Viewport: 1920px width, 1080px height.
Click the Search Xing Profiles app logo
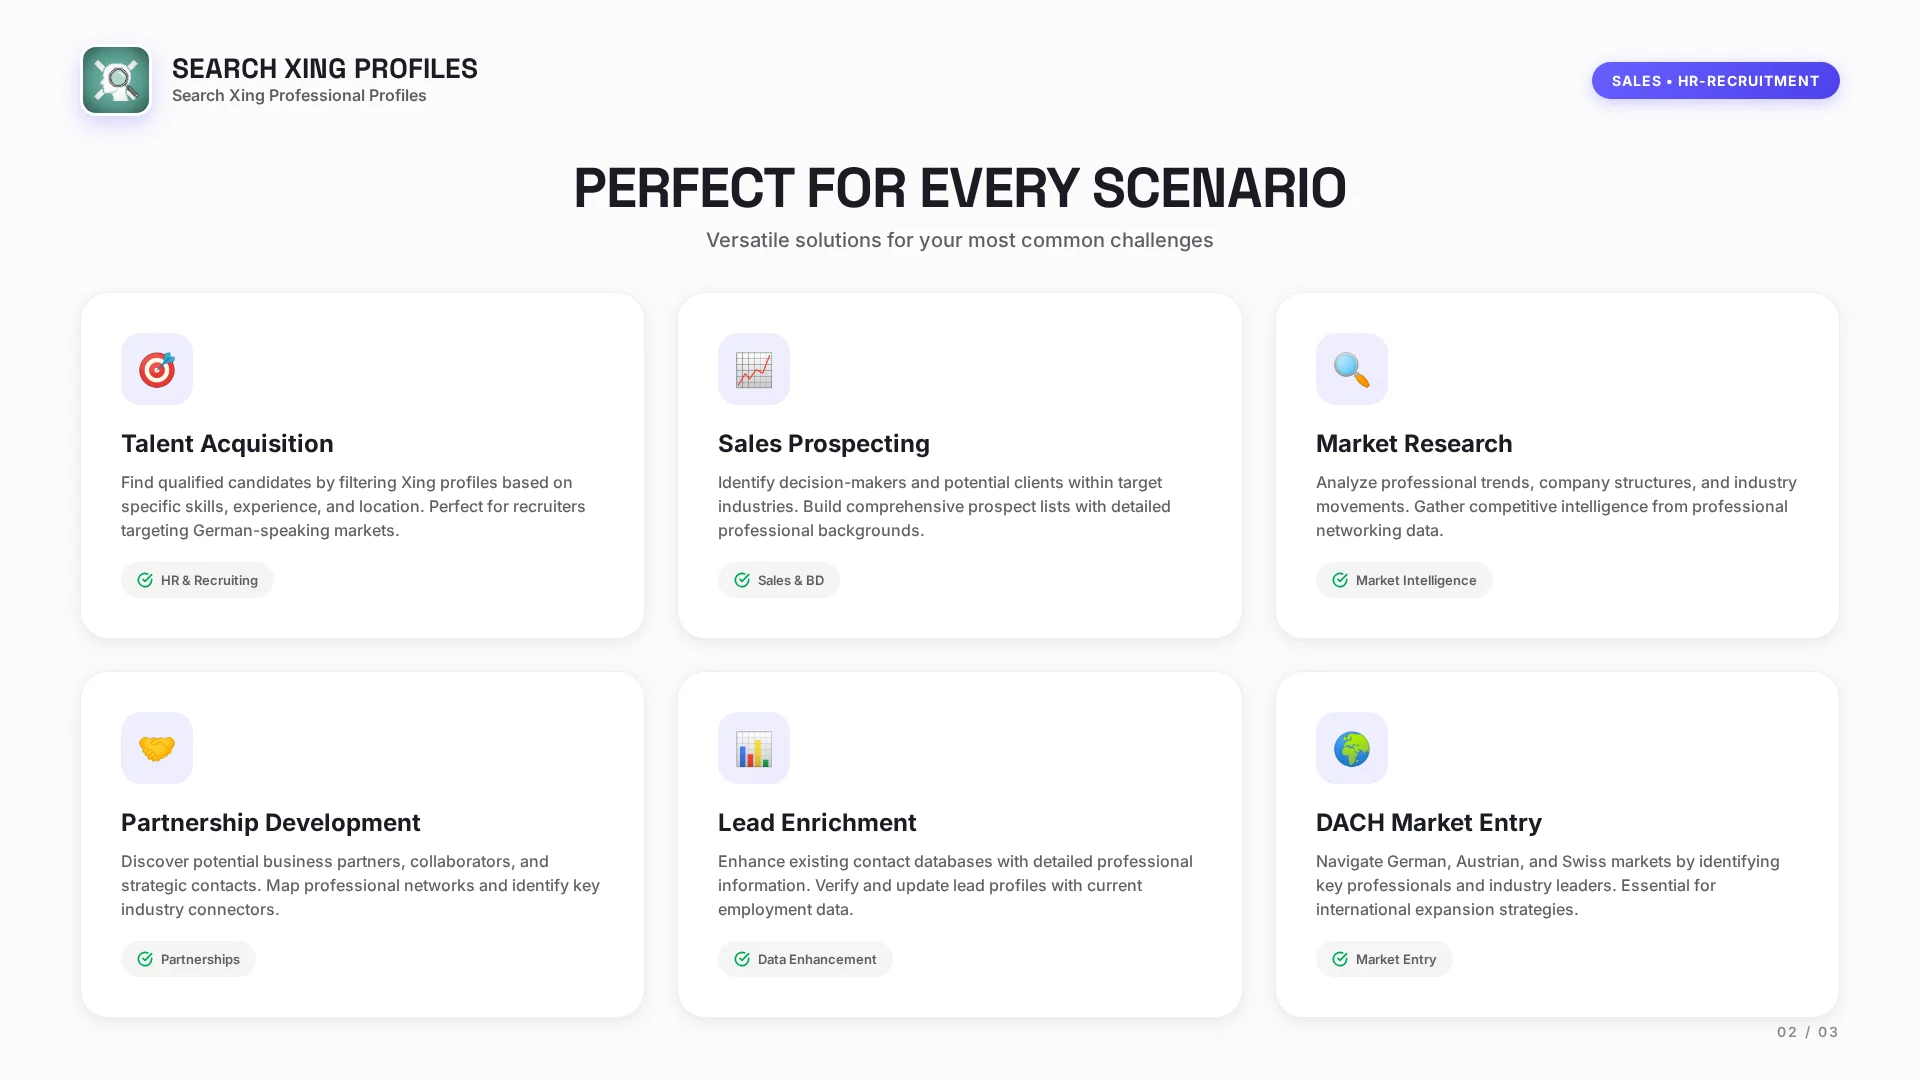[116, 80]
